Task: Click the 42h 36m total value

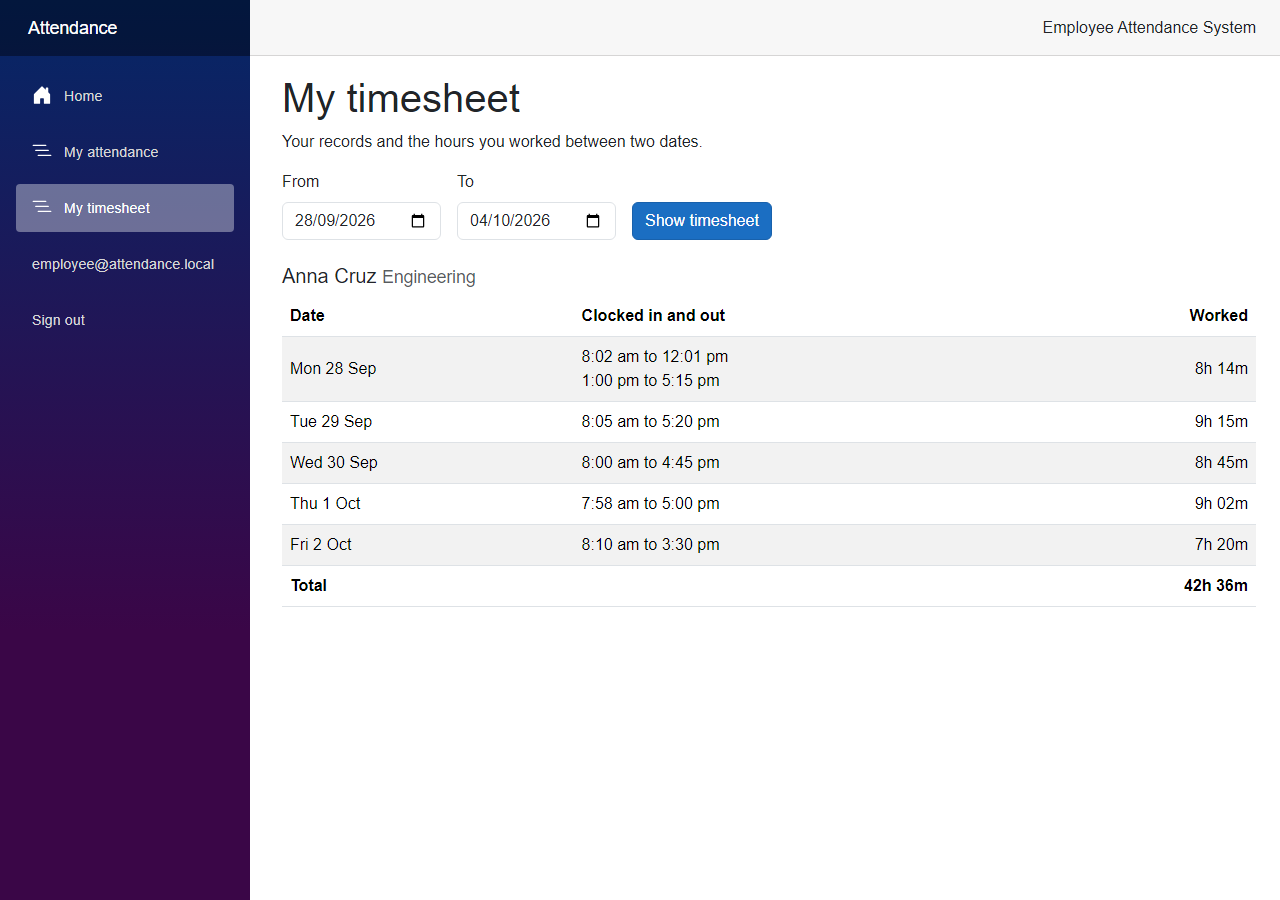Action: (1216, 586)
